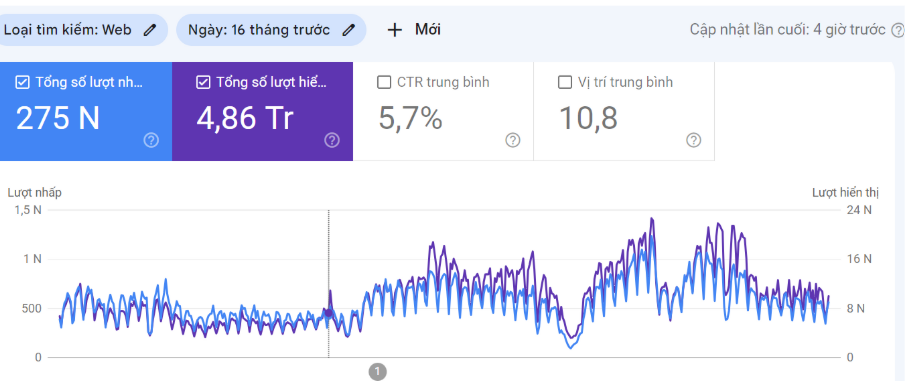907x381 pixels.
Task: Click the highlighted data point on the chart
Action: (x=329, y=313)
